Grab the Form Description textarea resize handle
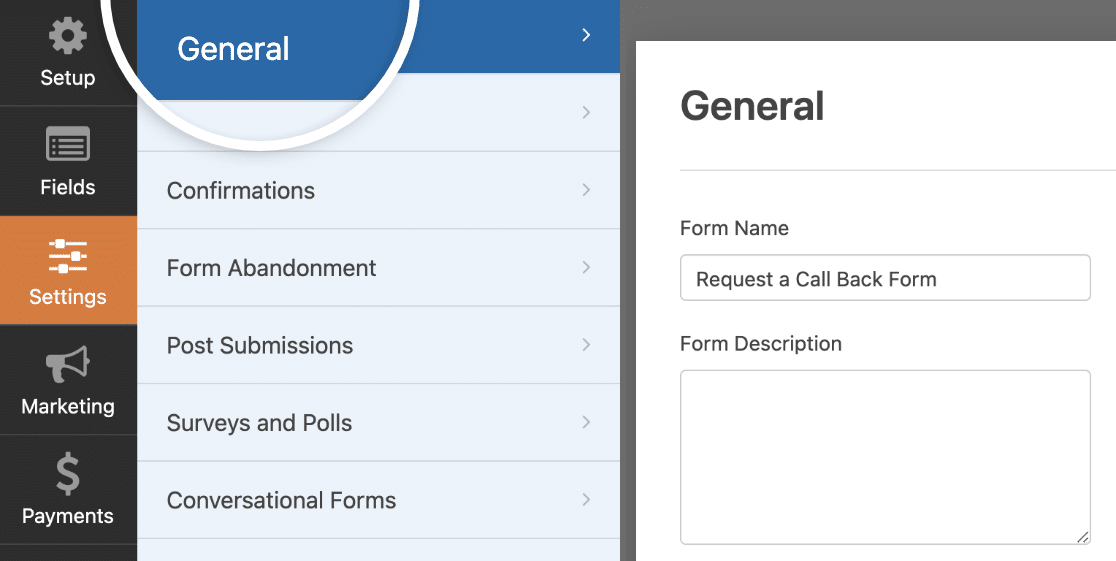This screenshot has height=561, width=1116. [1083, 538]
